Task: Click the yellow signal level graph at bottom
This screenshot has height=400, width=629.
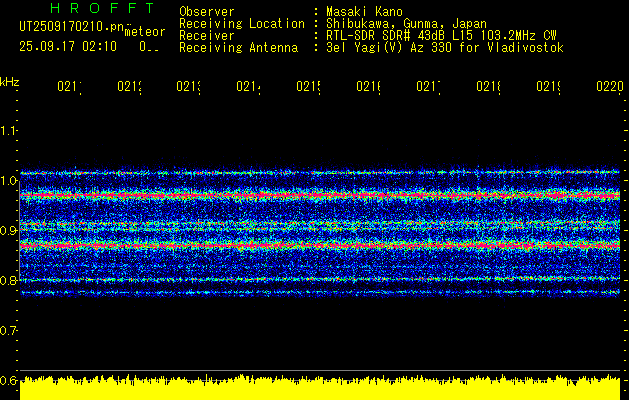Action: coord(320,388)
